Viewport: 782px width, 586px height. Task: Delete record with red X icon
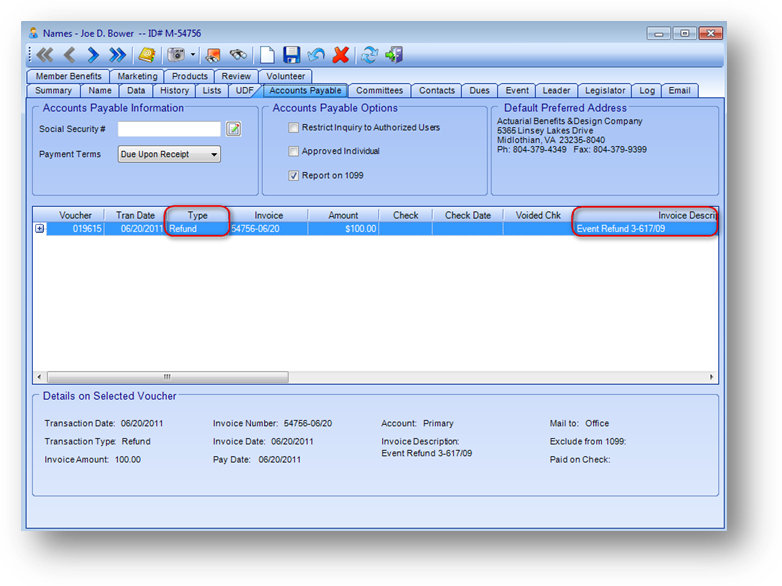(x=341, y=55)
